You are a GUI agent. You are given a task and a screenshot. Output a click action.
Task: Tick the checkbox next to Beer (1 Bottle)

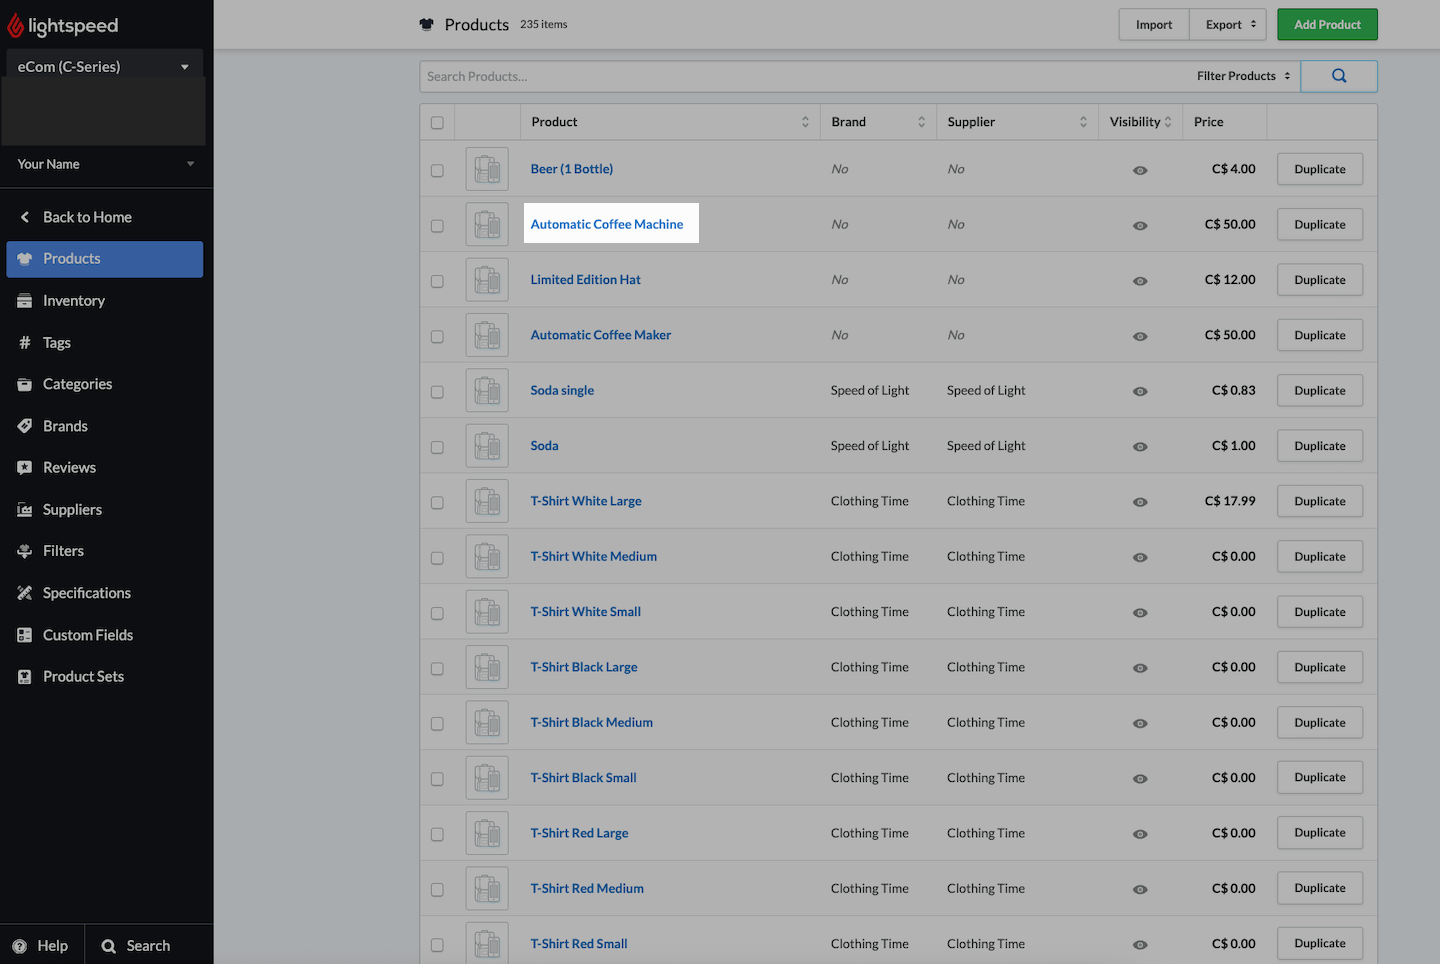(437, 169)
